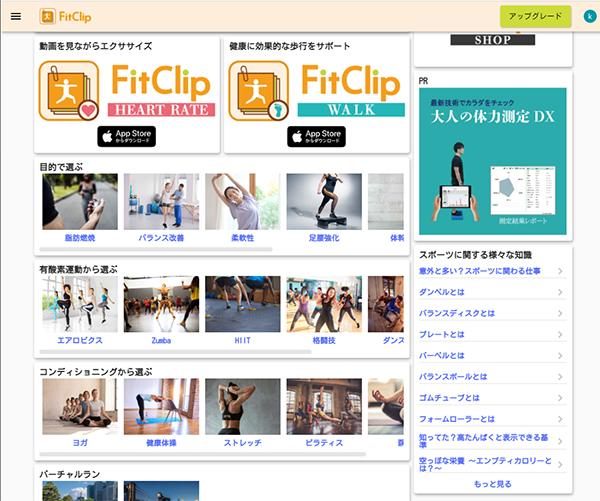Select the ヨガ thumbnail

(80, 406)
